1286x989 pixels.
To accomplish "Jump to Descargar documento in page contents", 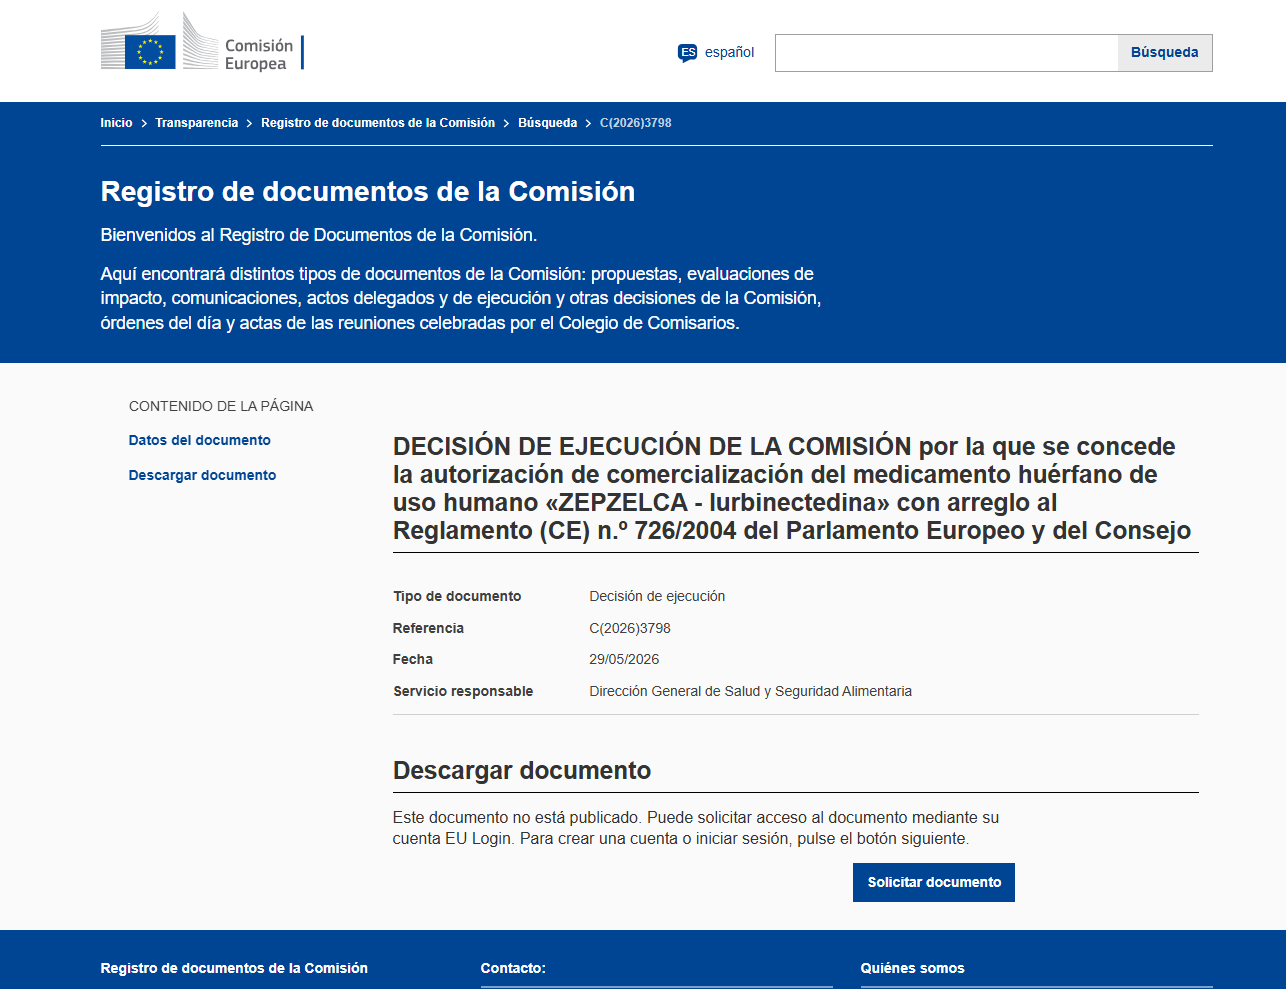I will point(202,475).
